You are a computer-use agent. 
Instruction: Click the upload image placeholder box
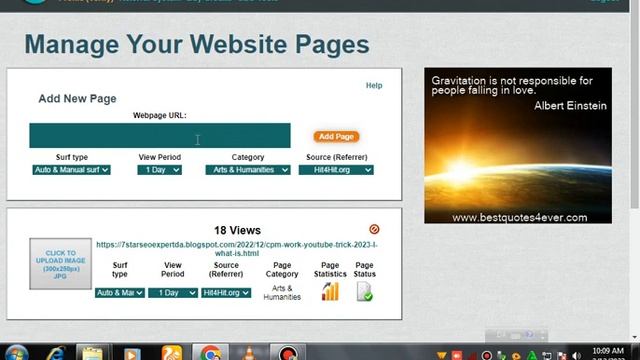tap(60, 264)
